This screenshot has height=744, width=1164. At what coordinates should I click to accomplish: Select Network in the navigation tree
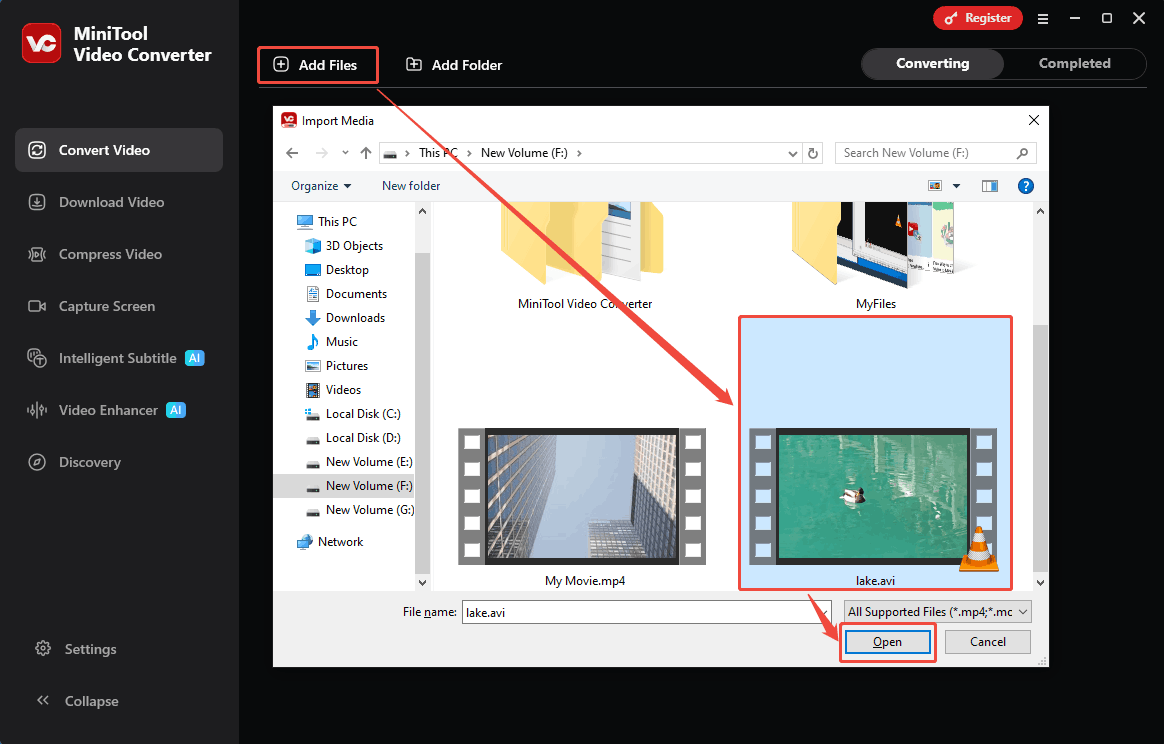pos(330,542)
